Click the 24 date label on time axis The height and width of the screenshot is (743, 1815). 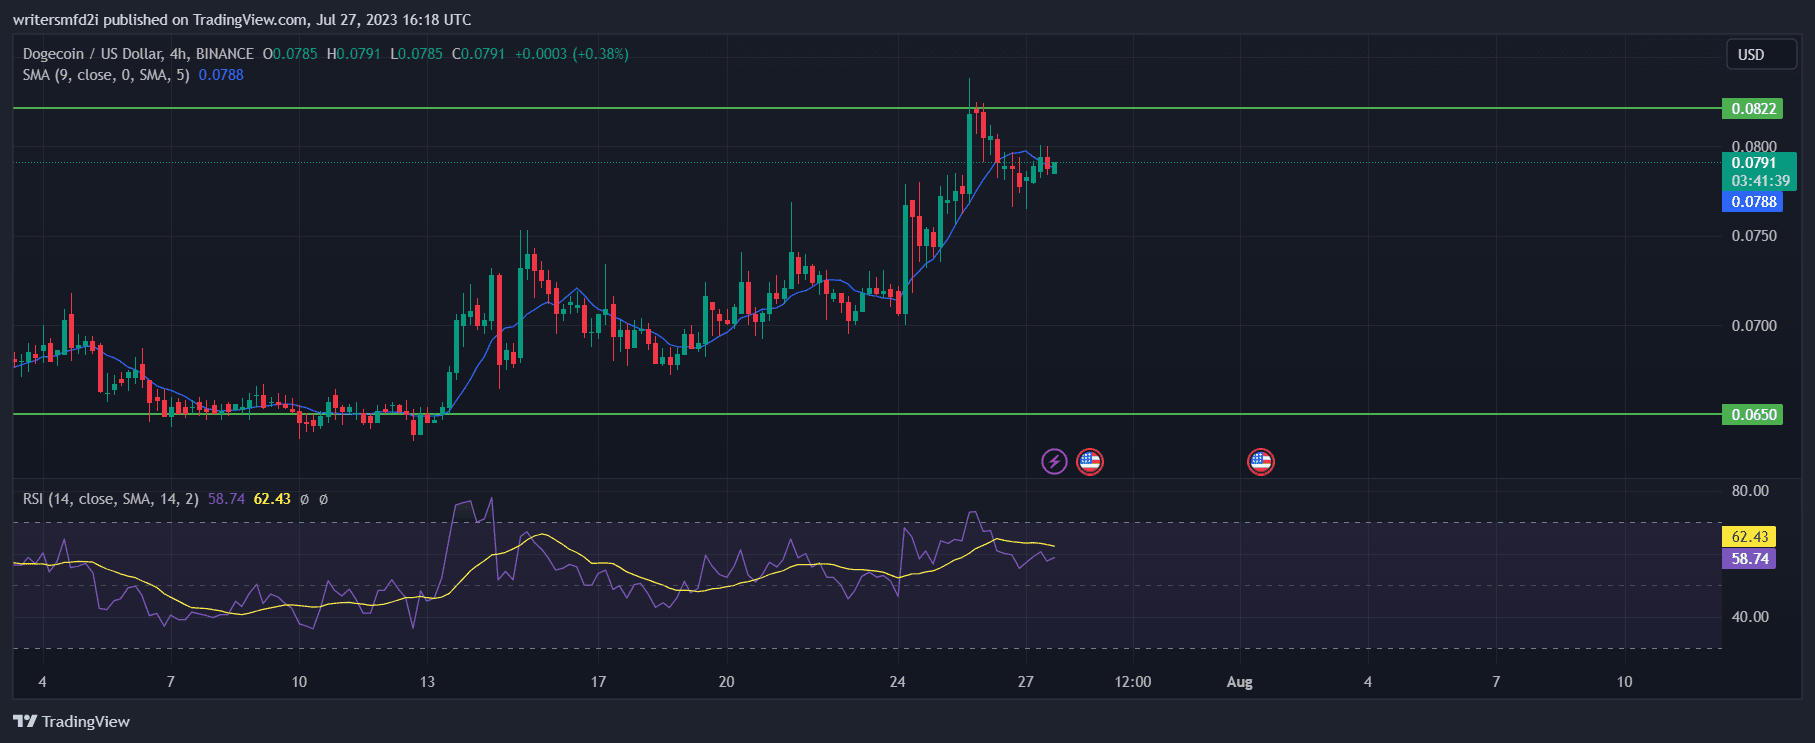pyautogui.click(x=897, y=682)
